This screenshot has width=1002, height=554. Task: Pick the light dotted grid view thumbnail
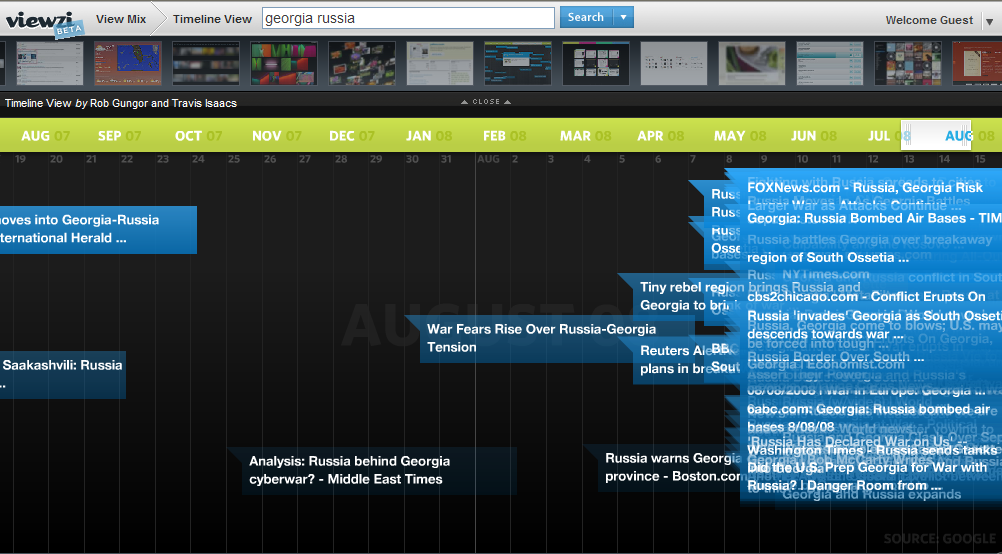tap(674, 63)
